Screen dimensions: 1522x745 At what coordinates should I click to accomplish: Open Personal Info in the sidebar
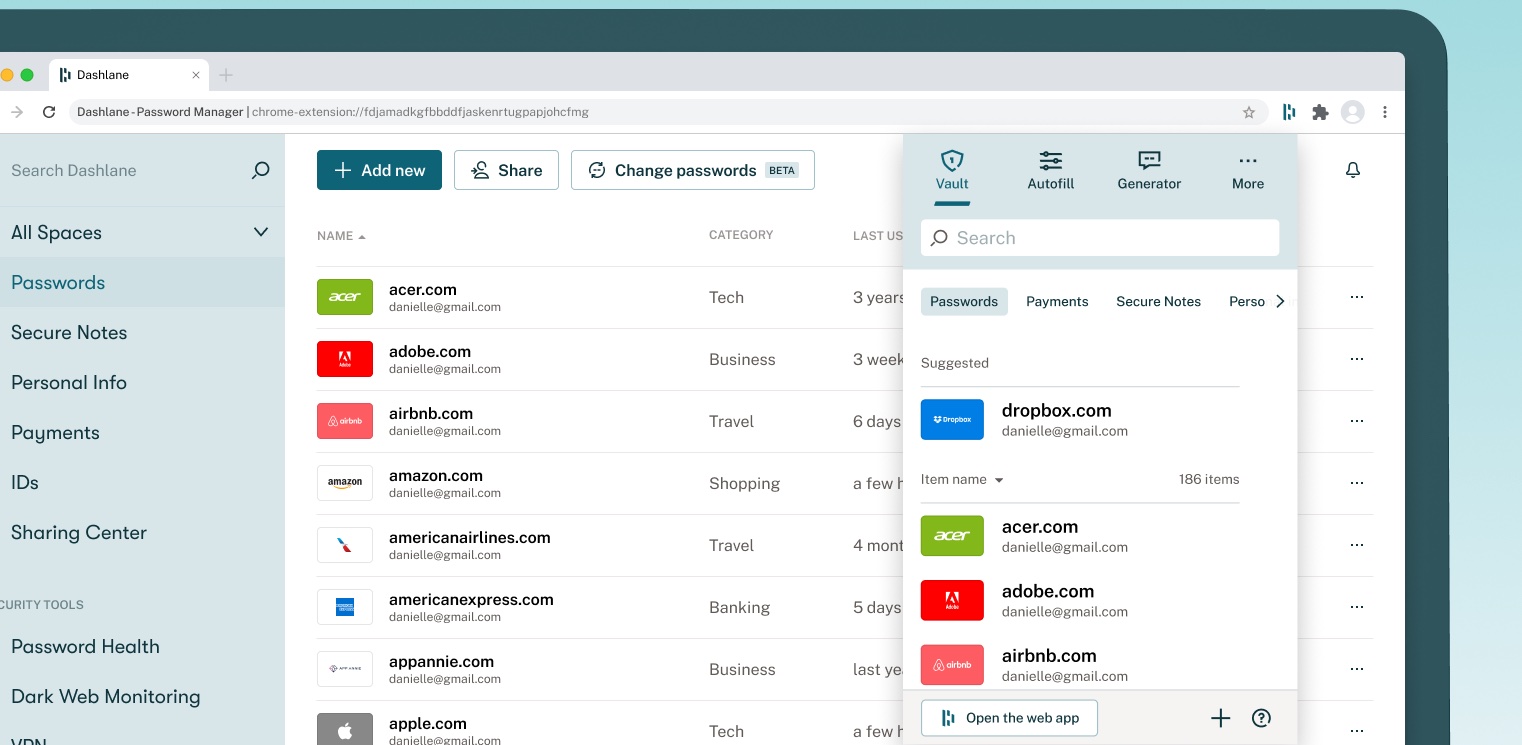click(x=69, y=382)
